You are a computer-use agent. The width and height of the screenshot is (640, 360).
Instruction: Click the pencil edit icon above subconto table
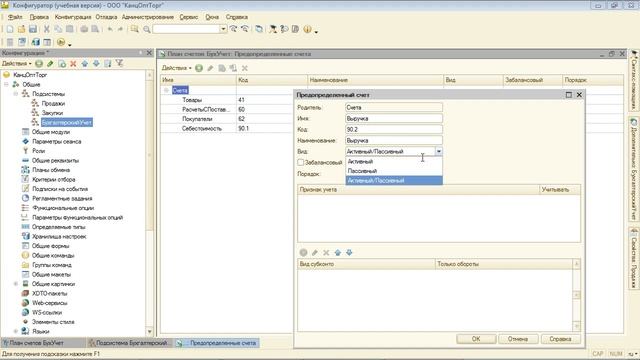click(315, 253)
